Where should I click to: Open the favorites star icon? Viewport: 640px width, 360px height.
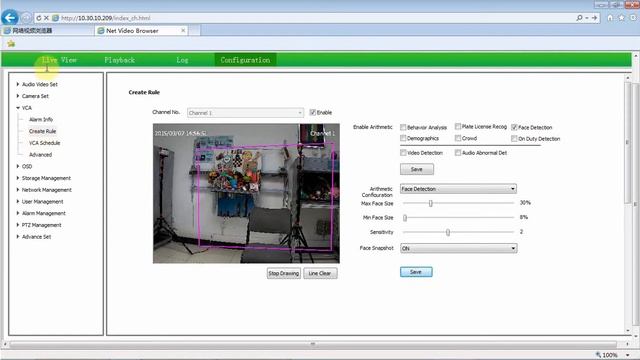tap(621, 18)
